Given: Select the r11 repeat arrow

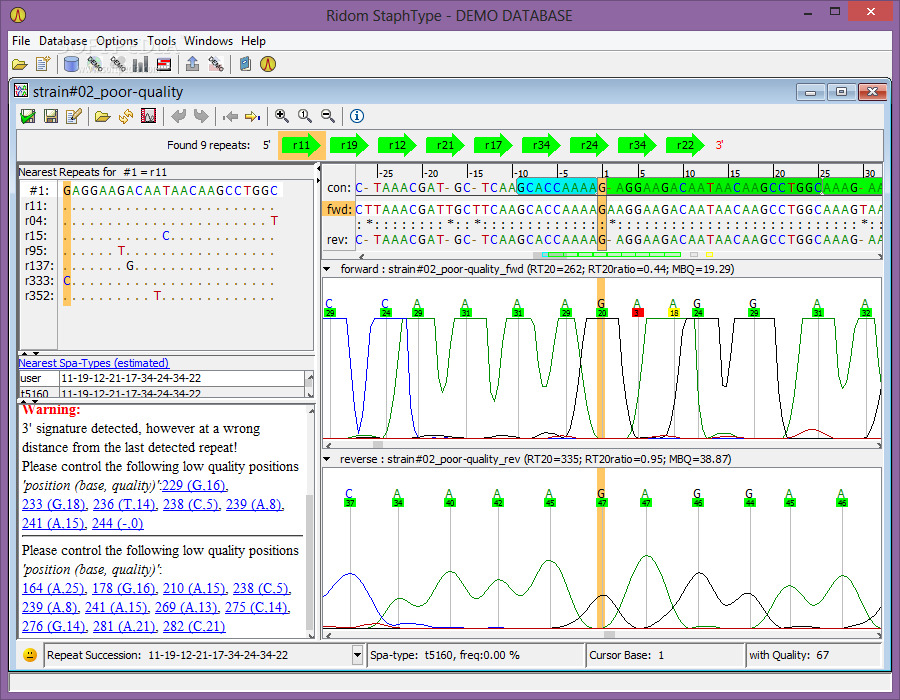Looking at the screenshot, I should pyautogui.click(x=302, y=145).
